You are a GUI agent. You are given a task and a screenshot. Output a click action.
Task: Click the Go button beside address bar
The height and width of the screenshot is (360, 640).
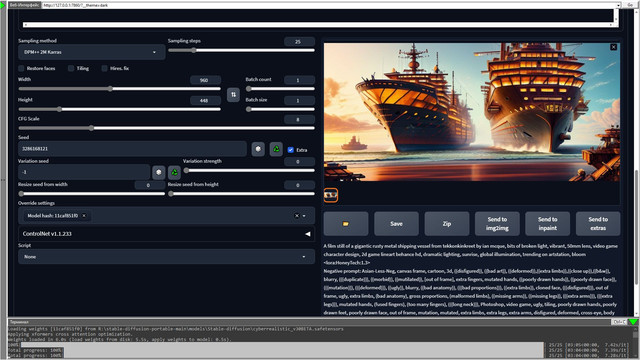pyautogui.click(x=630, y=5)
